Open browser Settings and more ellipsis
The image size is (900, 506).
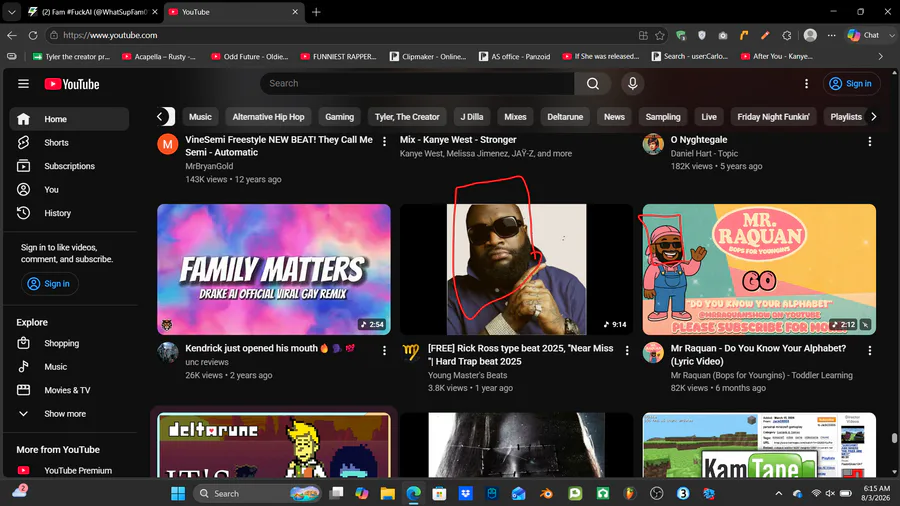point(831,36)
